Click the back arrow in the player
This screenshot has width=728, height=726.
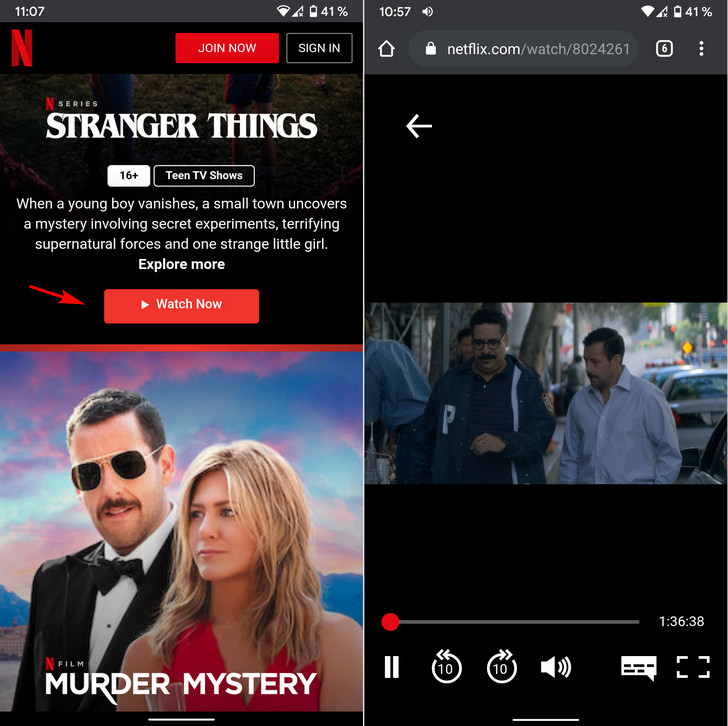419,126
